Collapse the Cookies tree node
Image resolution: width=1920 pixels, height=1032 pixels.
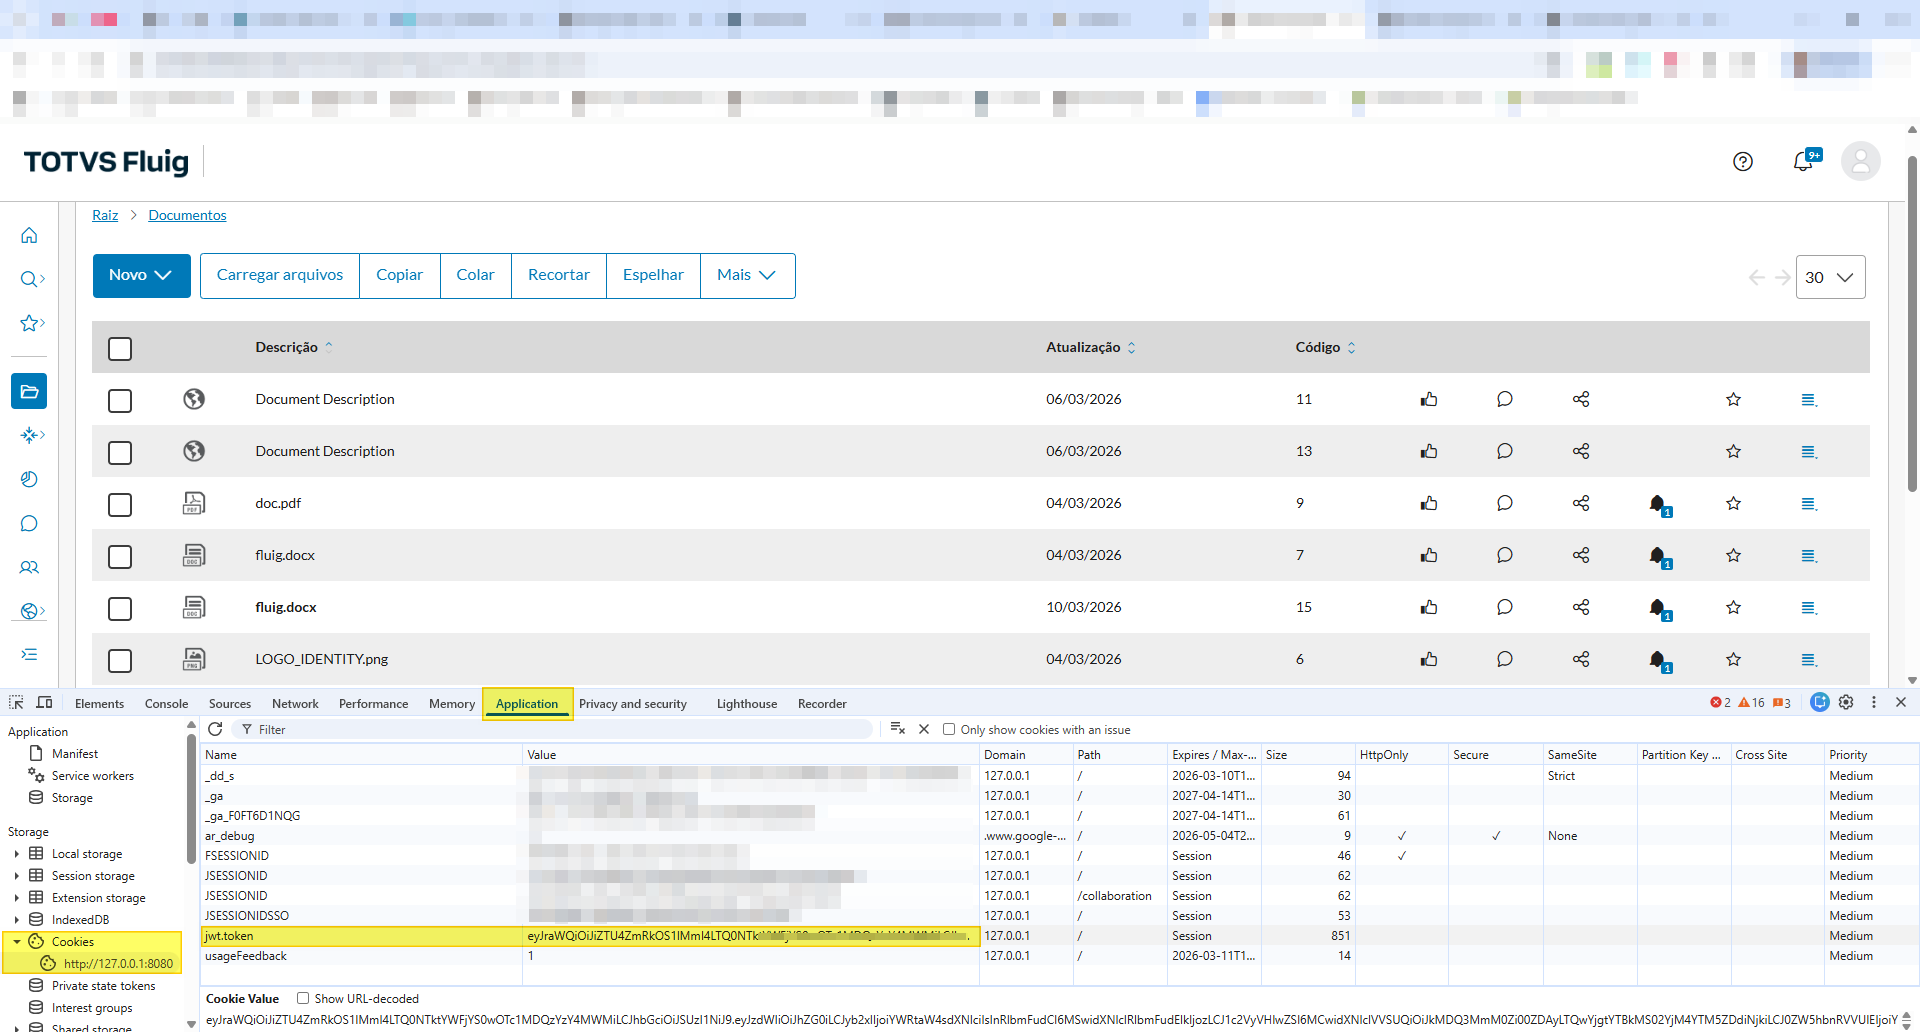(16, 942)
